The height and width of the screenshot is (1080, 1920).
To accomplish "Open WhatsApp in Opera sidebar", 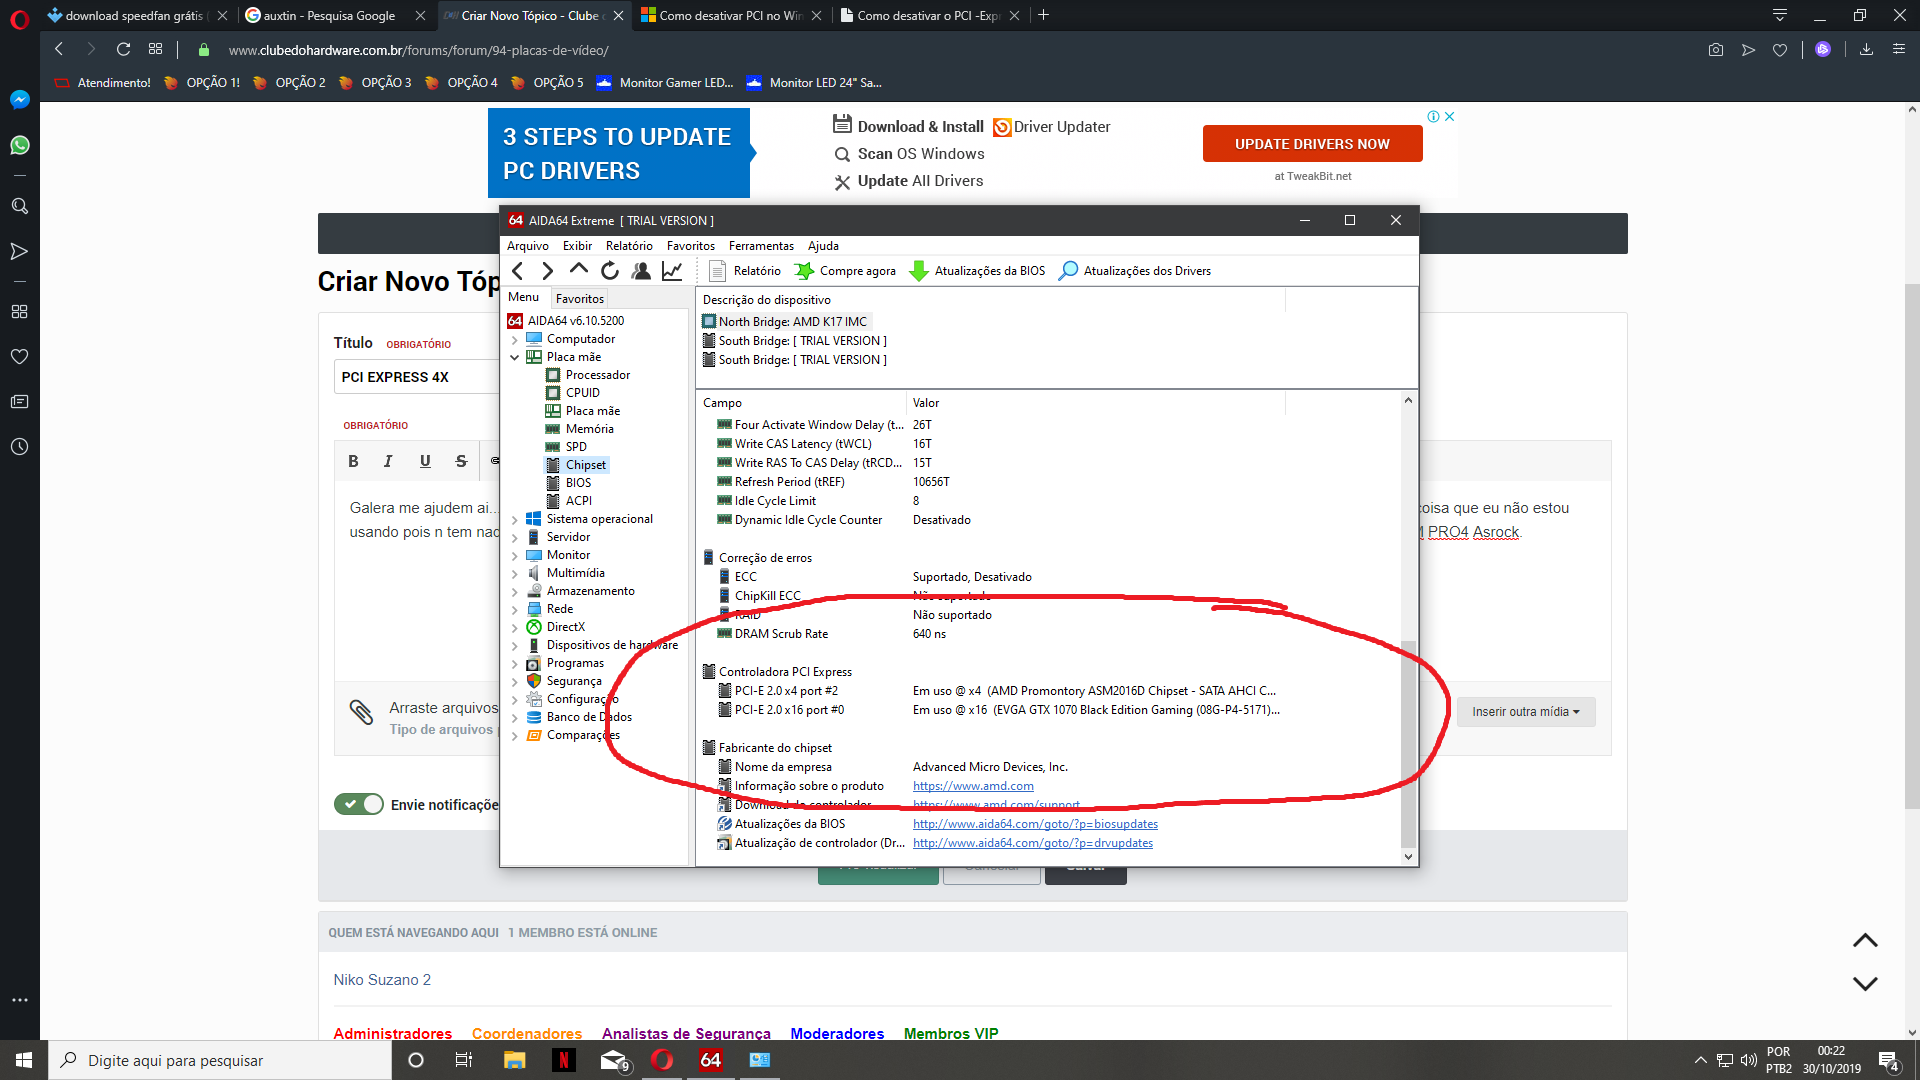I will point(19,145).
